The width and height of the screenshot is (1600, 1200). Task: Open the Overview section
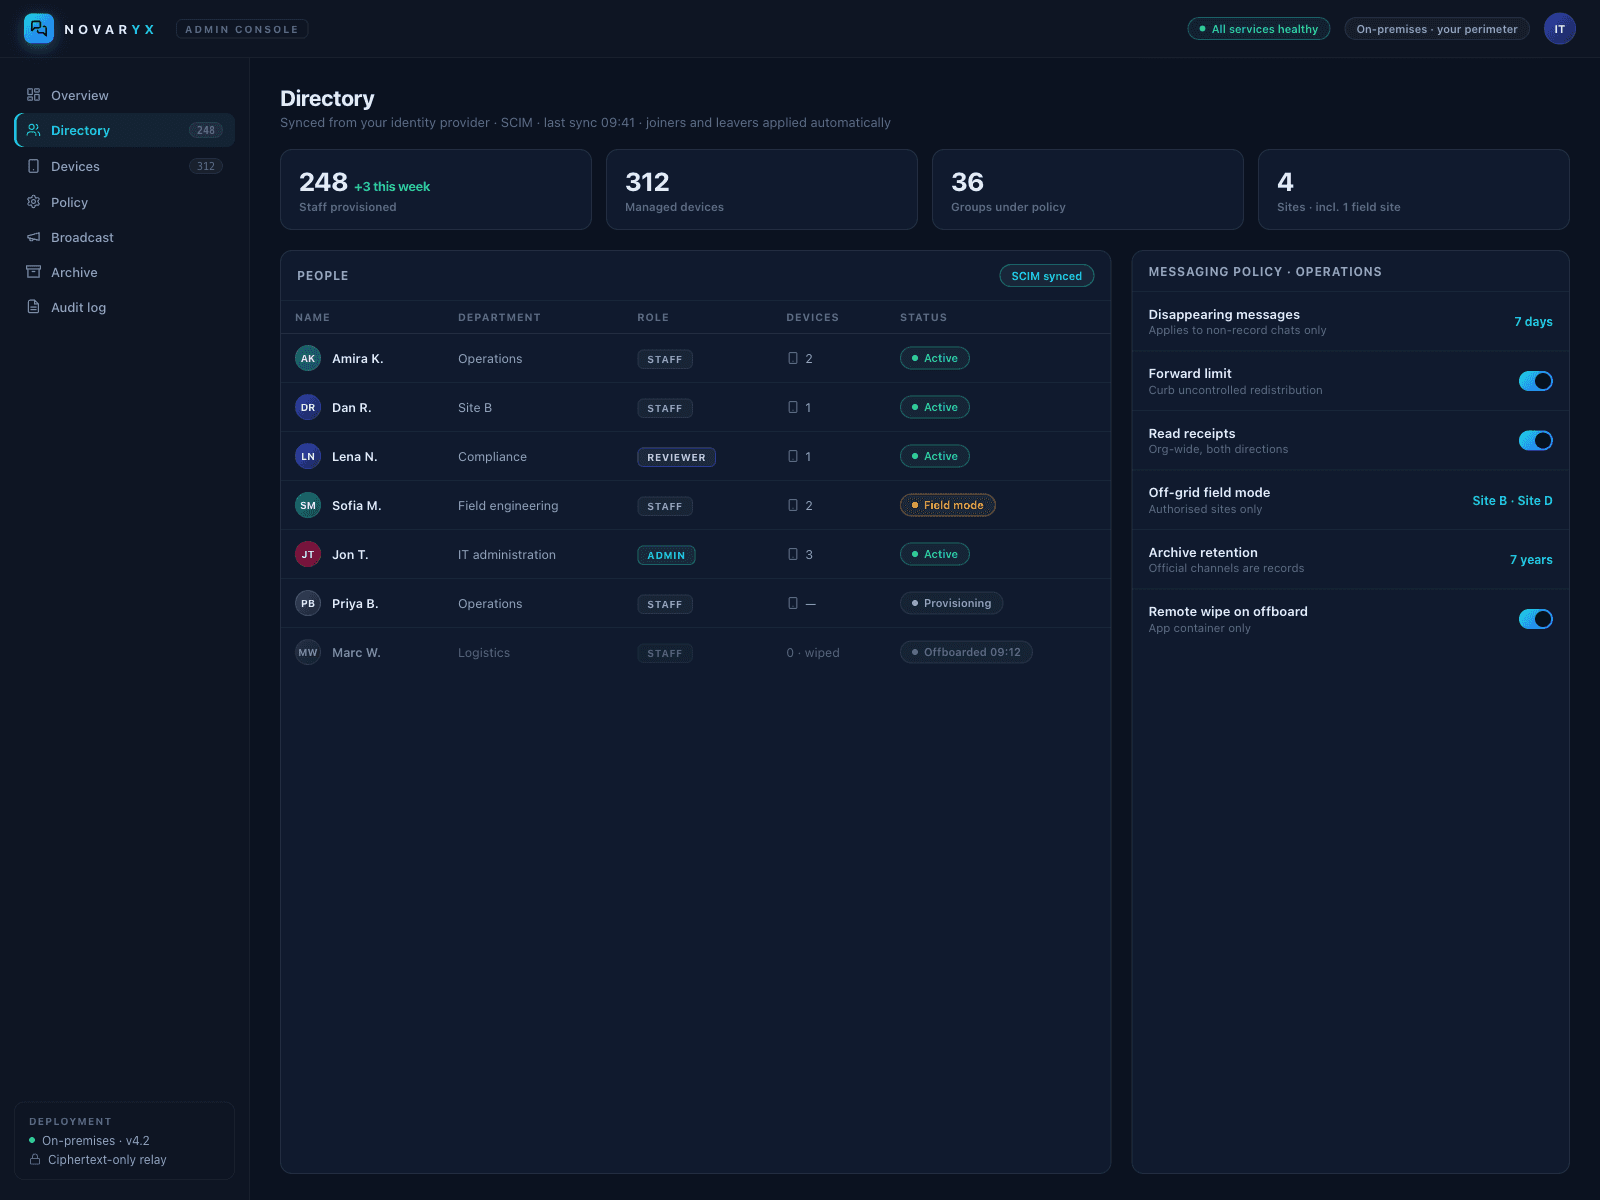coord(125,95)
